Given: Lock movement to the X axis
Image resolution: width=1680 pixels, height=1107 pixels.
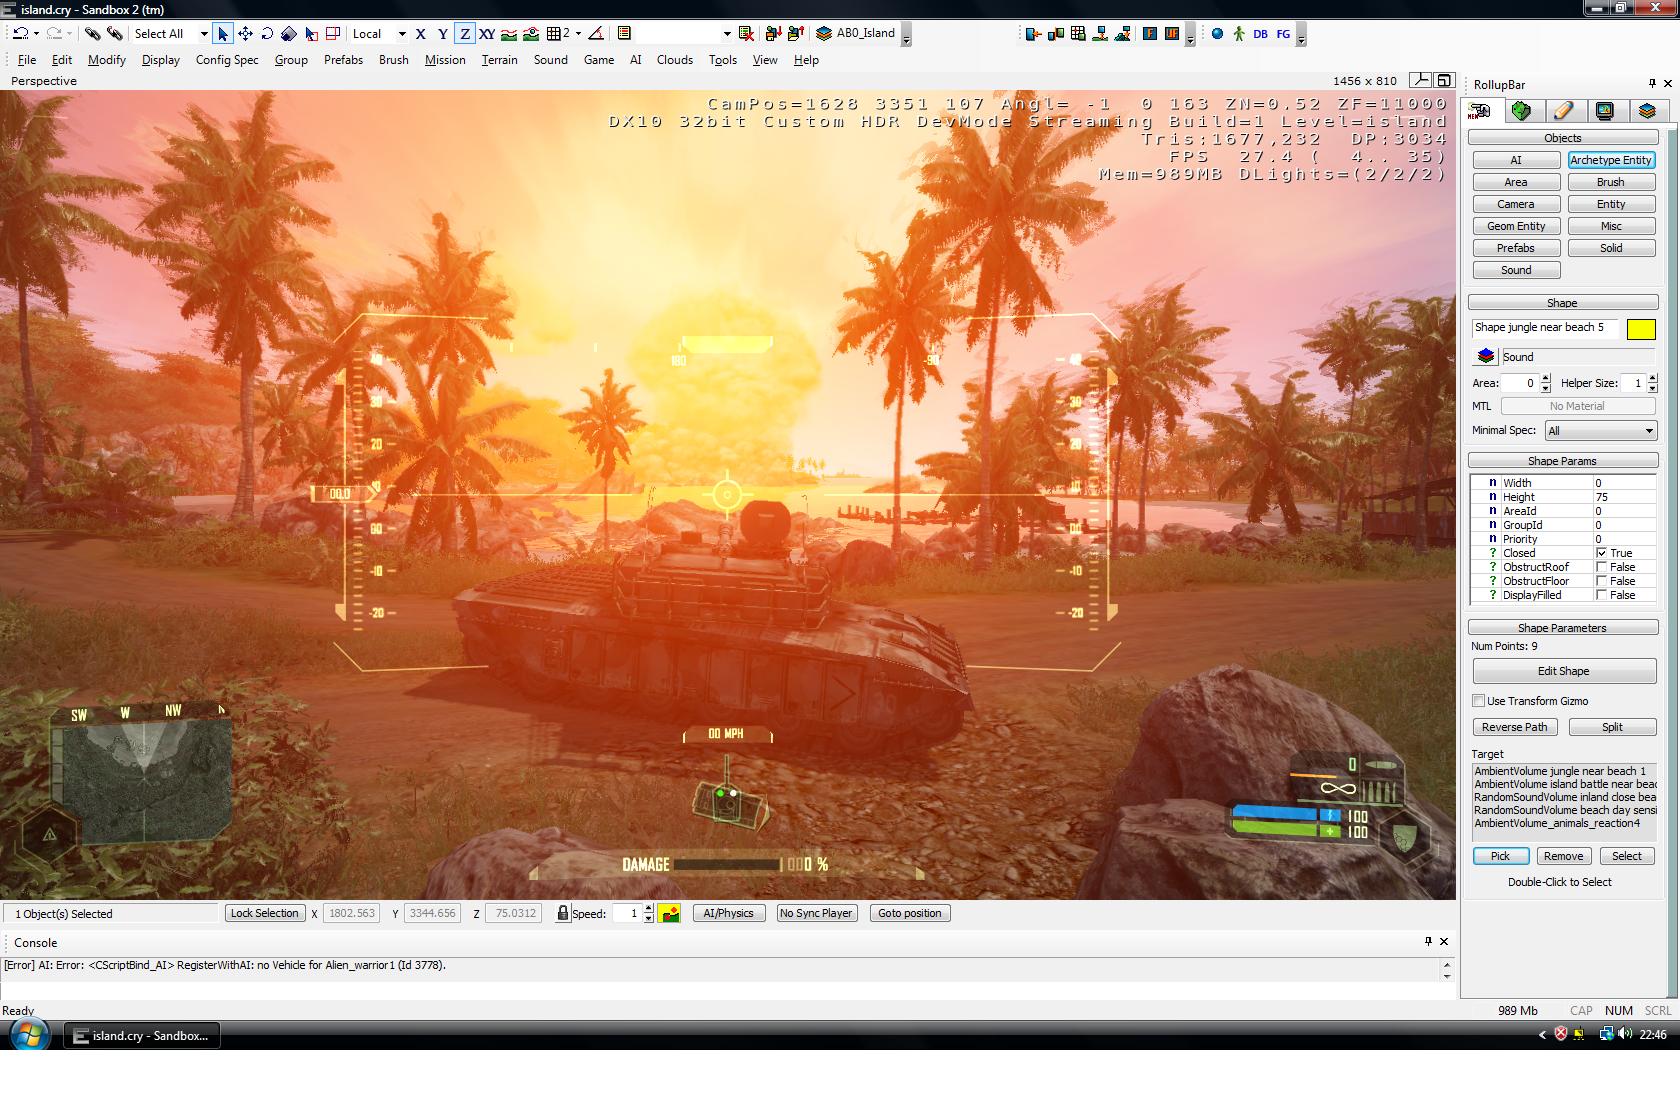Looking at the screenshot, I should pos(421,33).
